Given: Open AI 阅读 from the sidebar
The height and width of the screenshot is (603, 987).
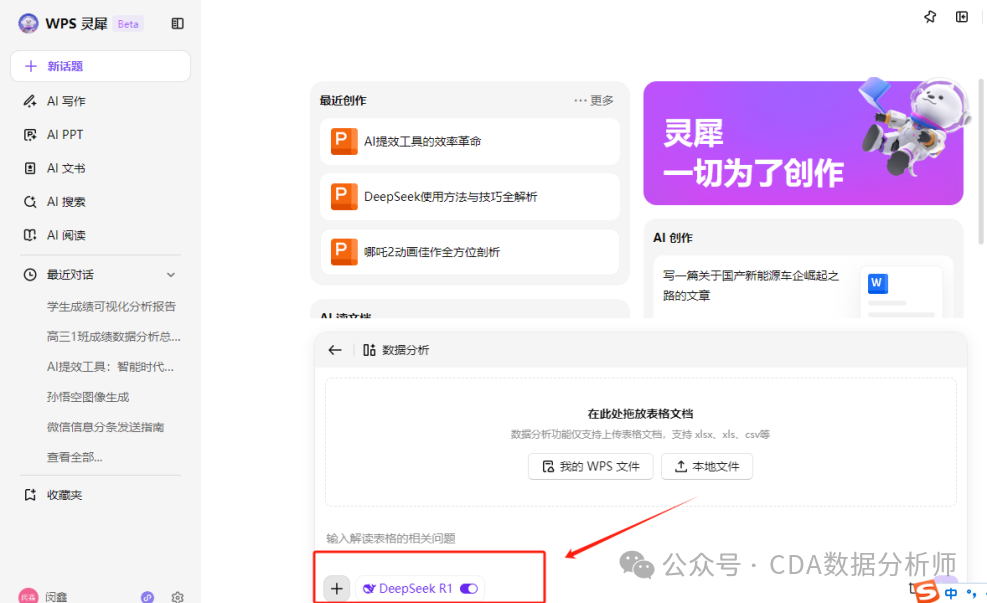Looking at the screenshot, I should [x=66, y=235].
